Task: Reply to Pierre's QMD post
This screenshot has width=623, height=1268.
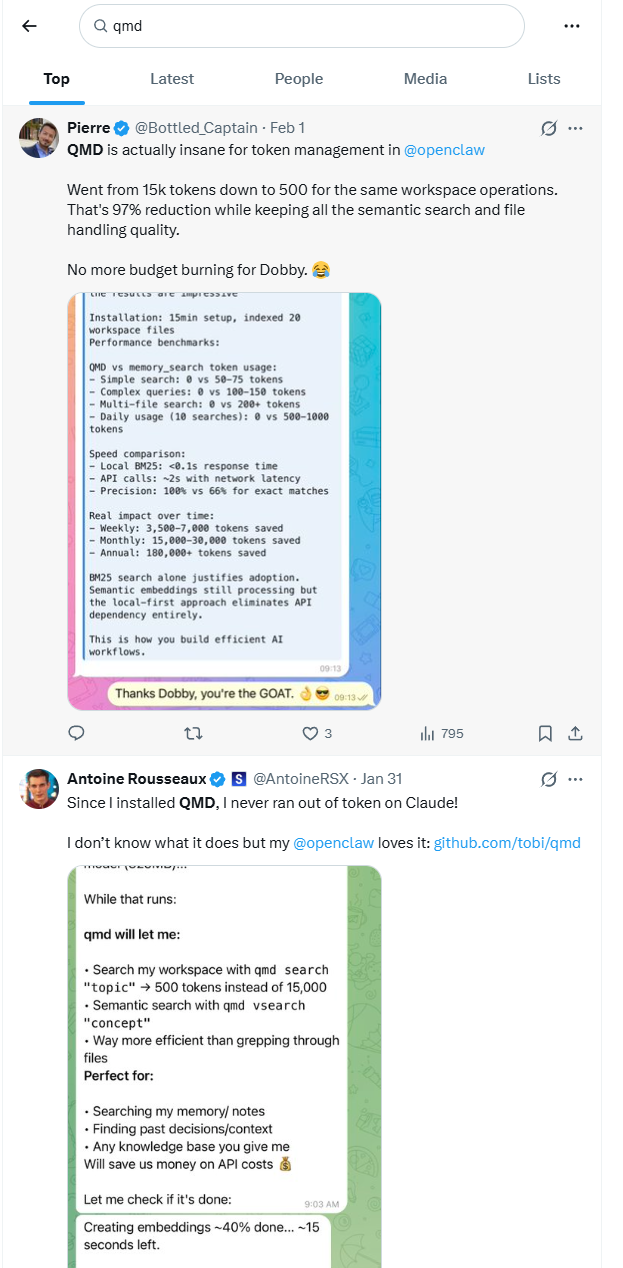Action: [76, 733]
